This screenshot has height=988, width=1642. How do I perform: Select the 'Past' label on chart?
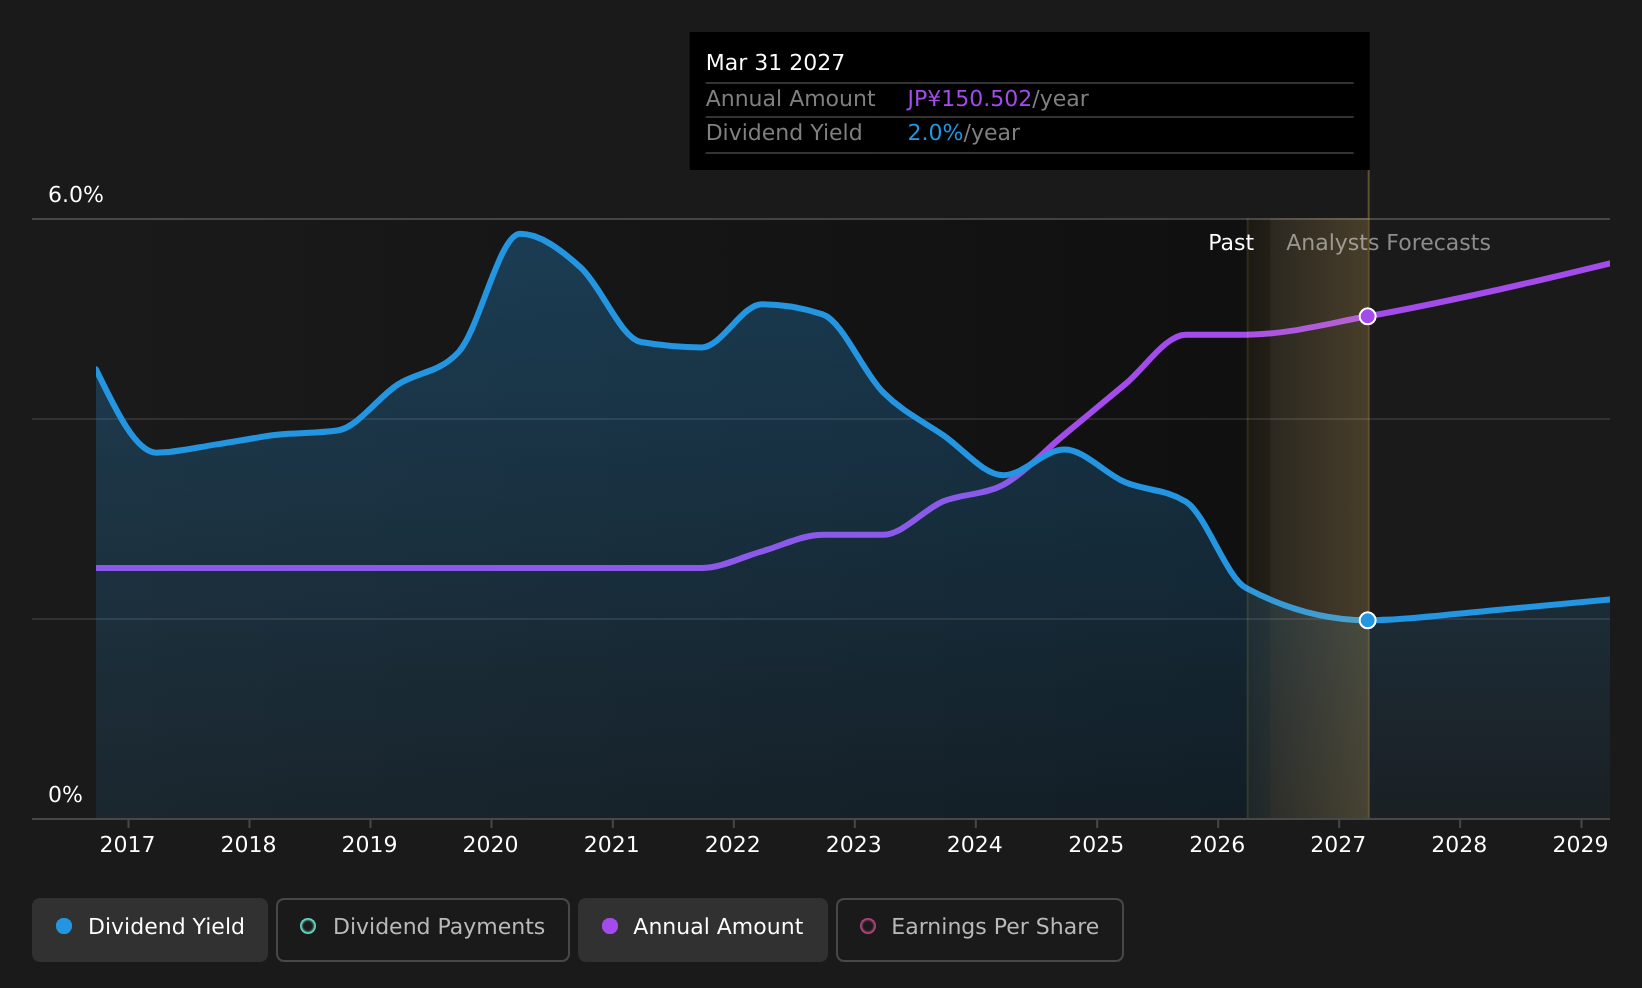[1230, 243]
